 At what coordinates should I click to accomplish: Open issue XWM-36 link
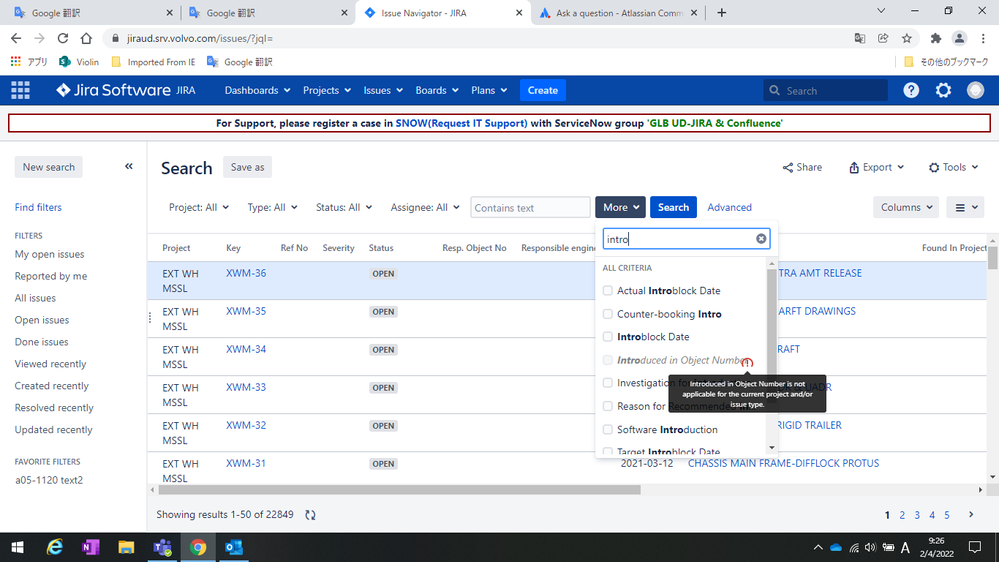246,273
